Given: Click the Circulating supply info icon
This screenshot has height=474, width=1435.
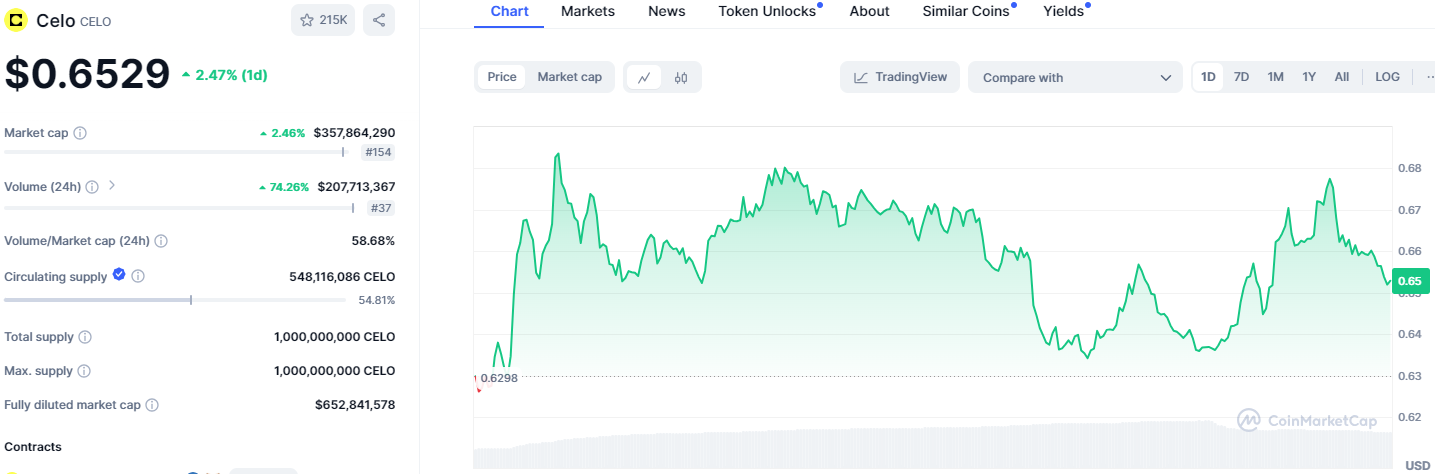Looking at the screenshot, I should click(x=138, y=276).
